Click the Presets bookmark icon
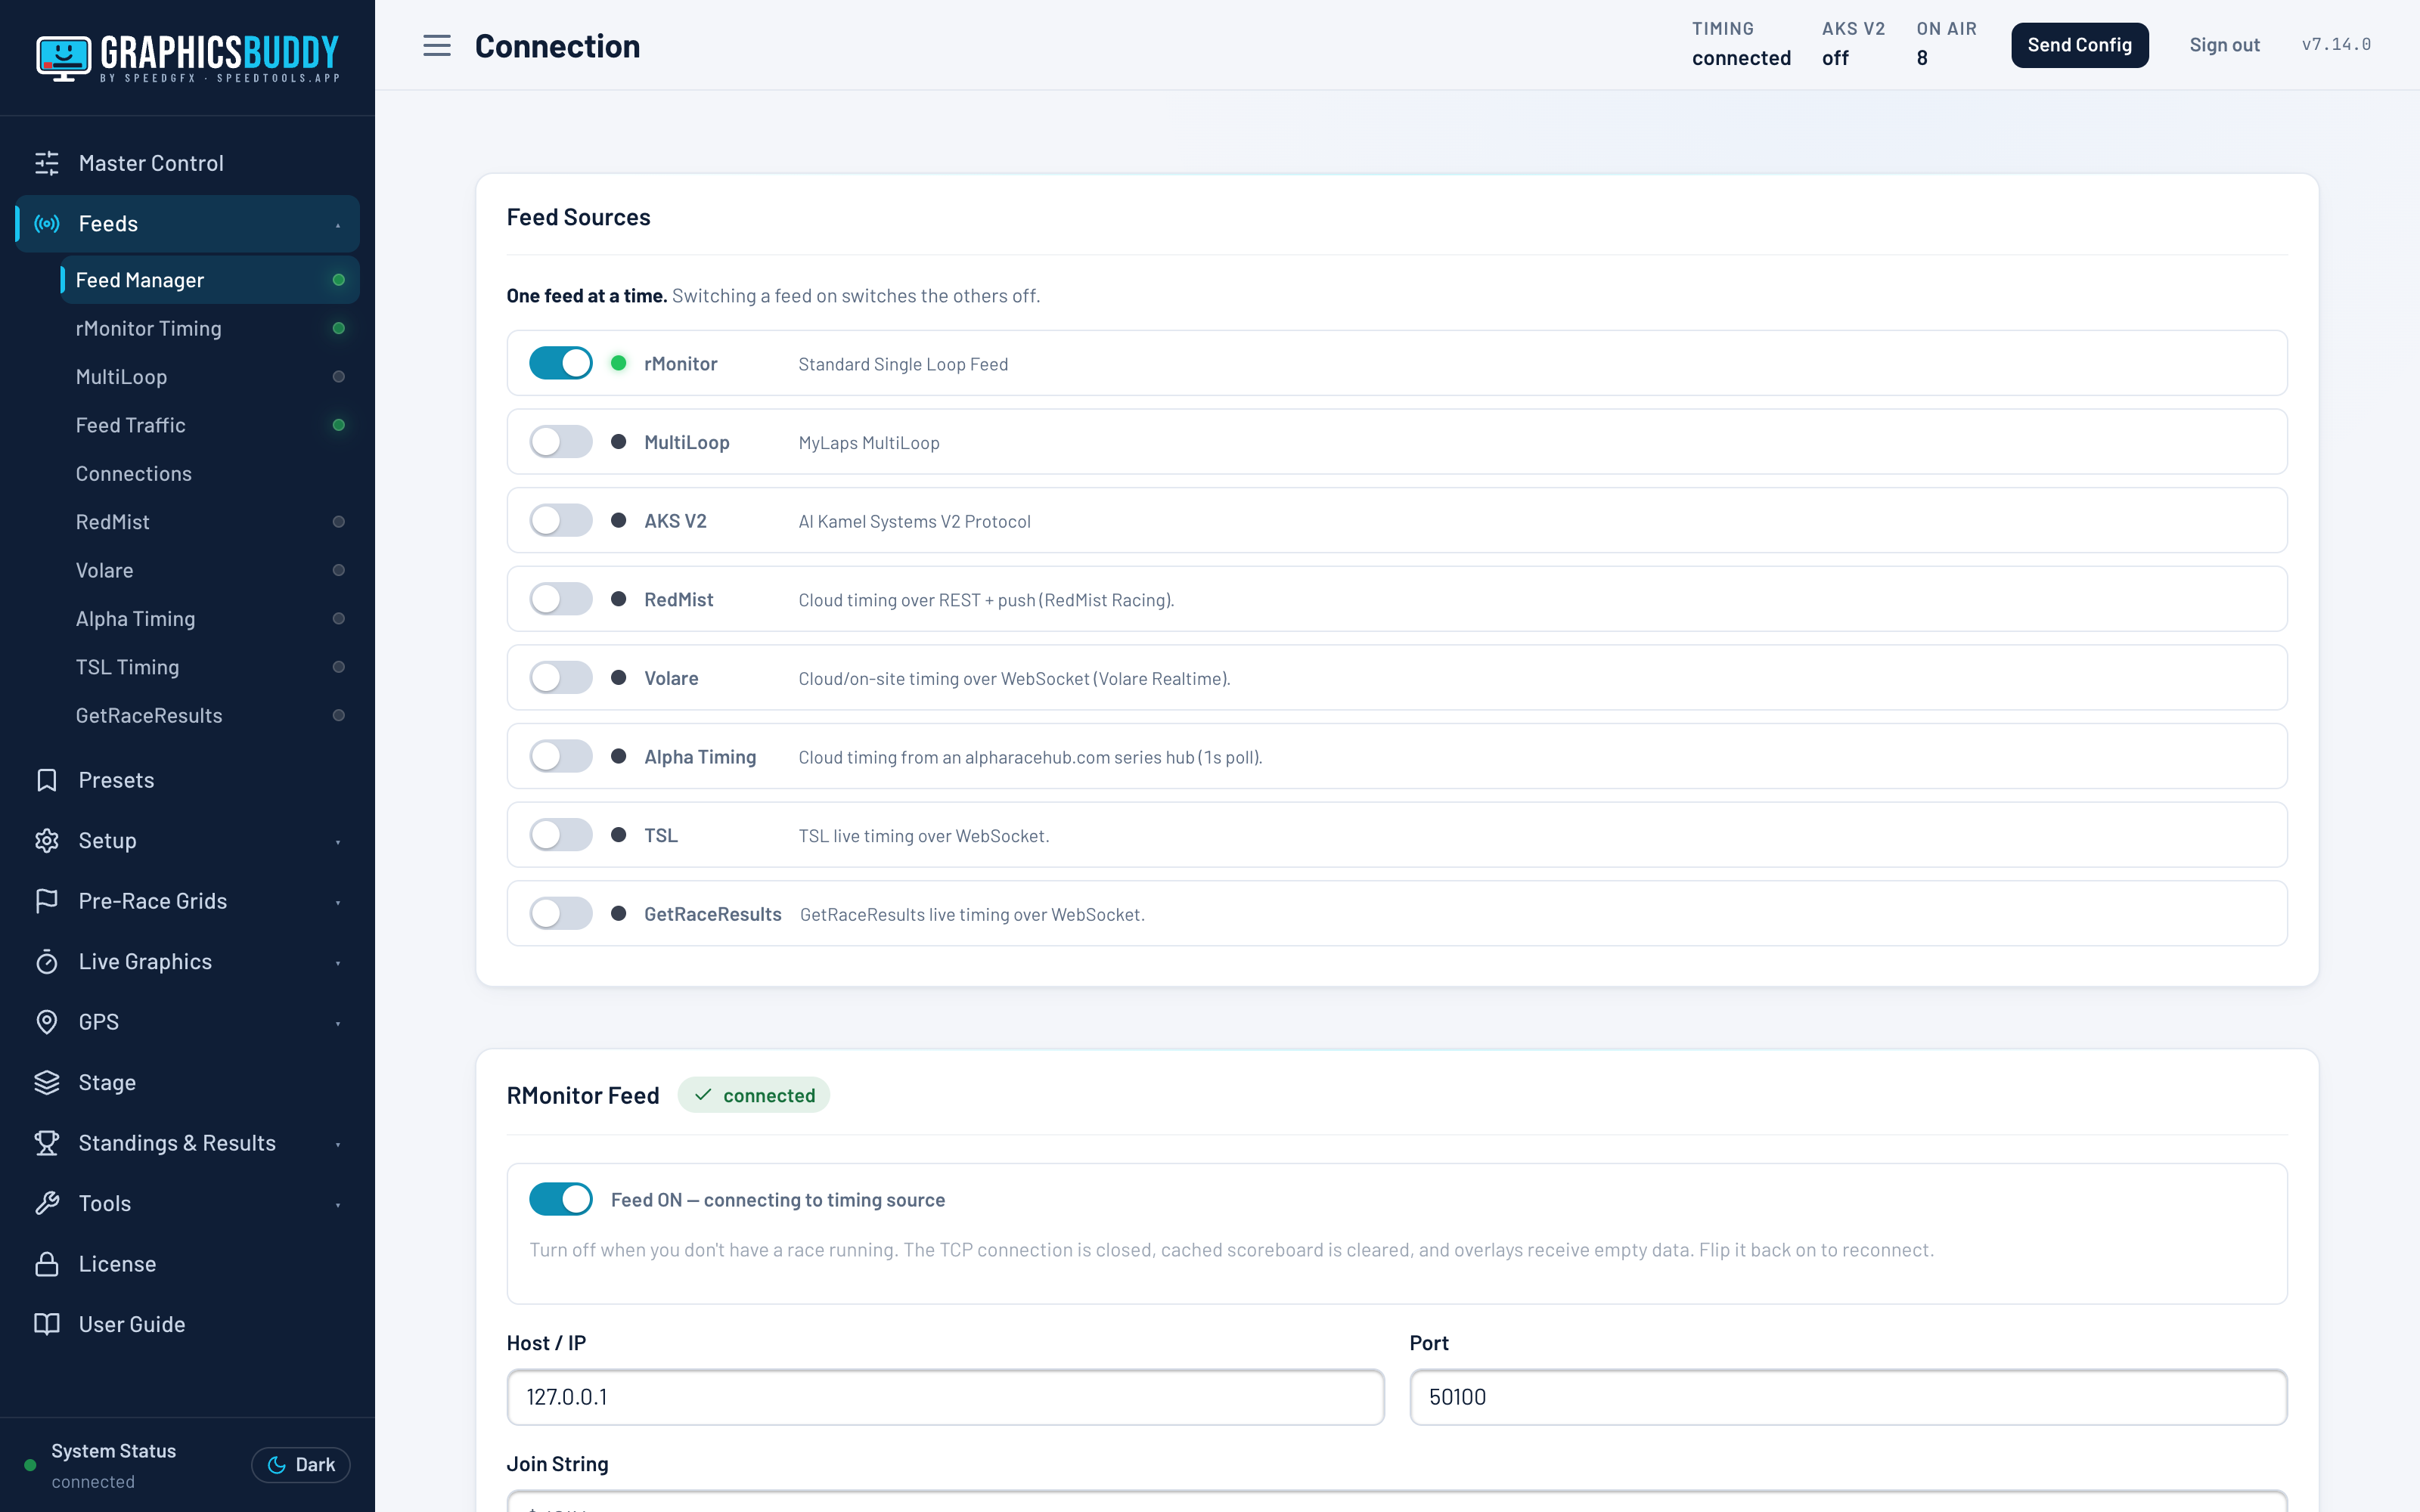Image resolution: width=2420 pixels, height=1512 pixels. coord(47,780)
